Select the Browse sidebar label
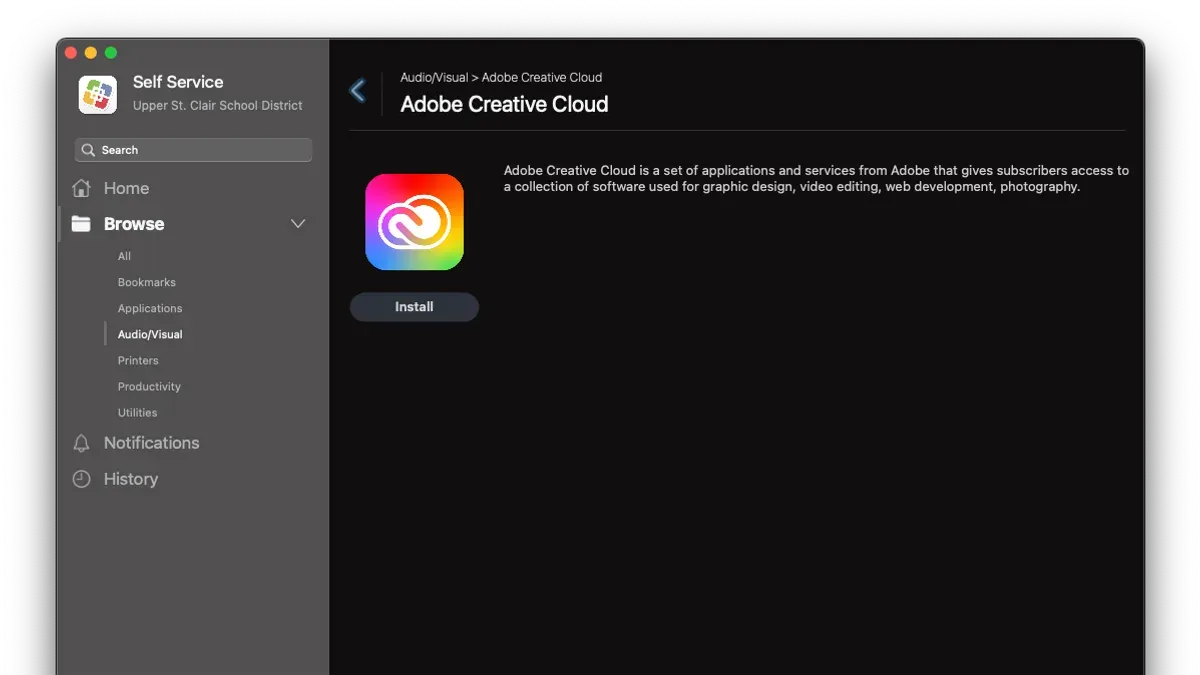Image resolution: width=1200 pixels, height=675 pixels. pyautogui.click(x=134, y=224)
